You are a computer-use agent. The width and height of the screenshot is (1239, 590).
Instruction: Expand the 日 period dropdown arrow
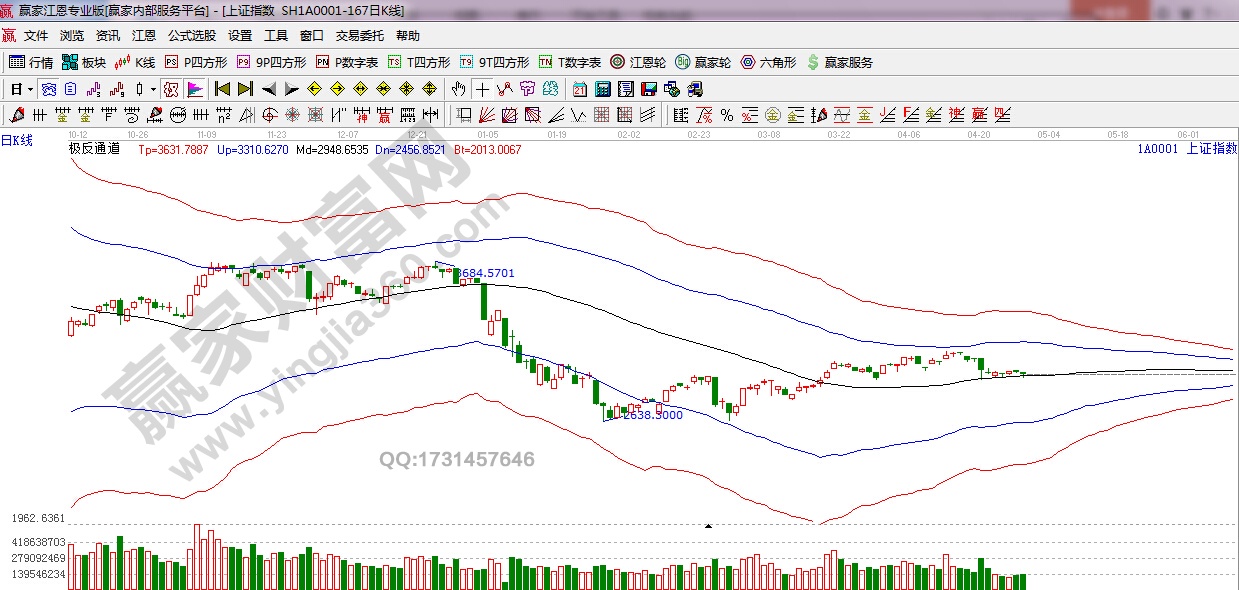coord(31,89)
